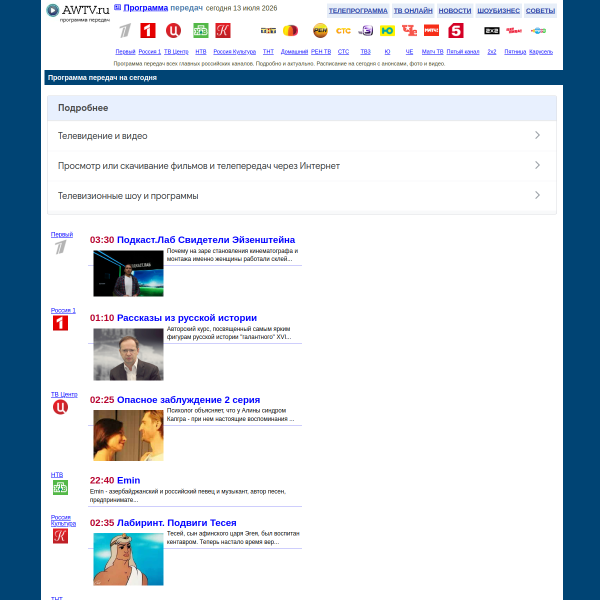
Task: Click the Подвиги Тесея cartoon thumbnail
Action: [128, 559]
